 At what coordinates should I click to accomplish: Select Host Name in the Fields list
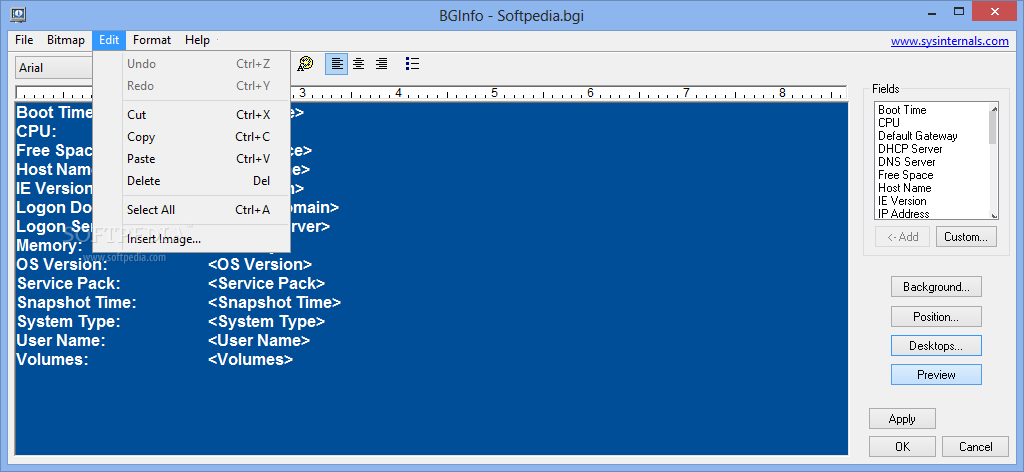pyautogui.click(x=904, y=188)
